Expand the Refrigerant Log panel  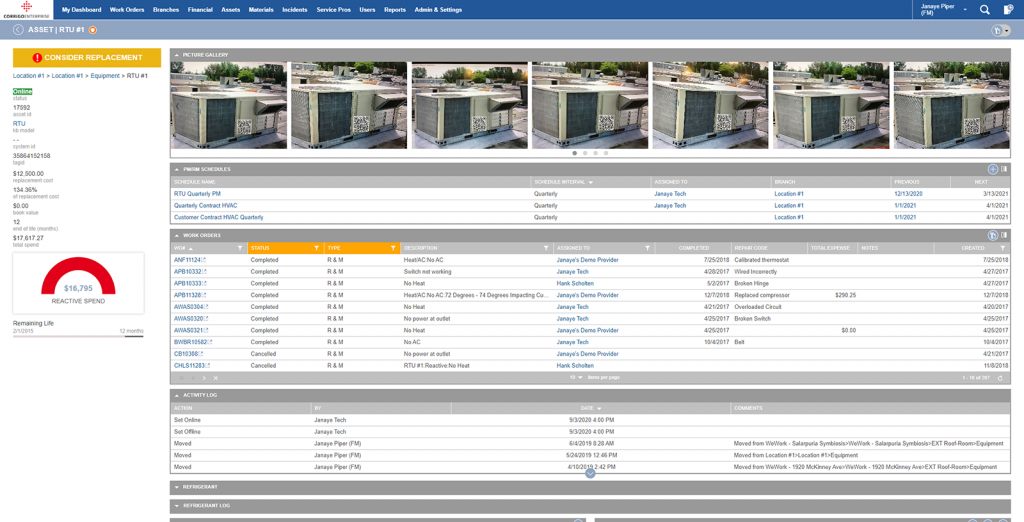pyautogui.click(x=177, y=506)
